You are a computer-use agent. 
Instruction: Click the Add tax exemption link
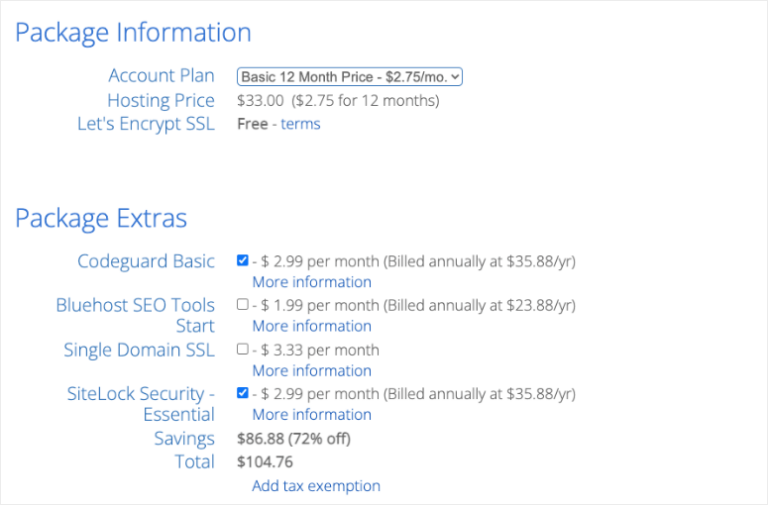316,486
